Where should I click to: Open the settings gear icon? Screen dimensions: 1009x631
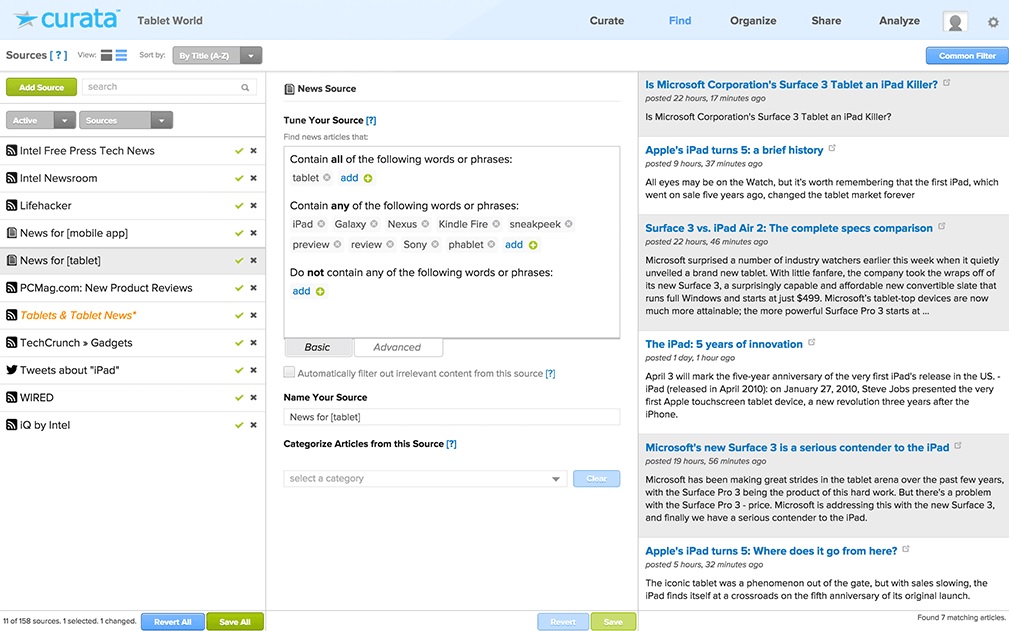[993, 22]
